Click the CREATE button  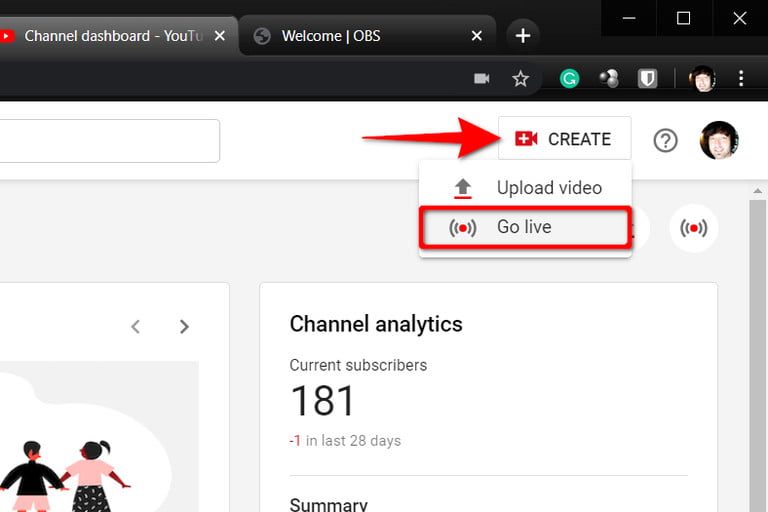pyautogui.click(x=565, y=139)
